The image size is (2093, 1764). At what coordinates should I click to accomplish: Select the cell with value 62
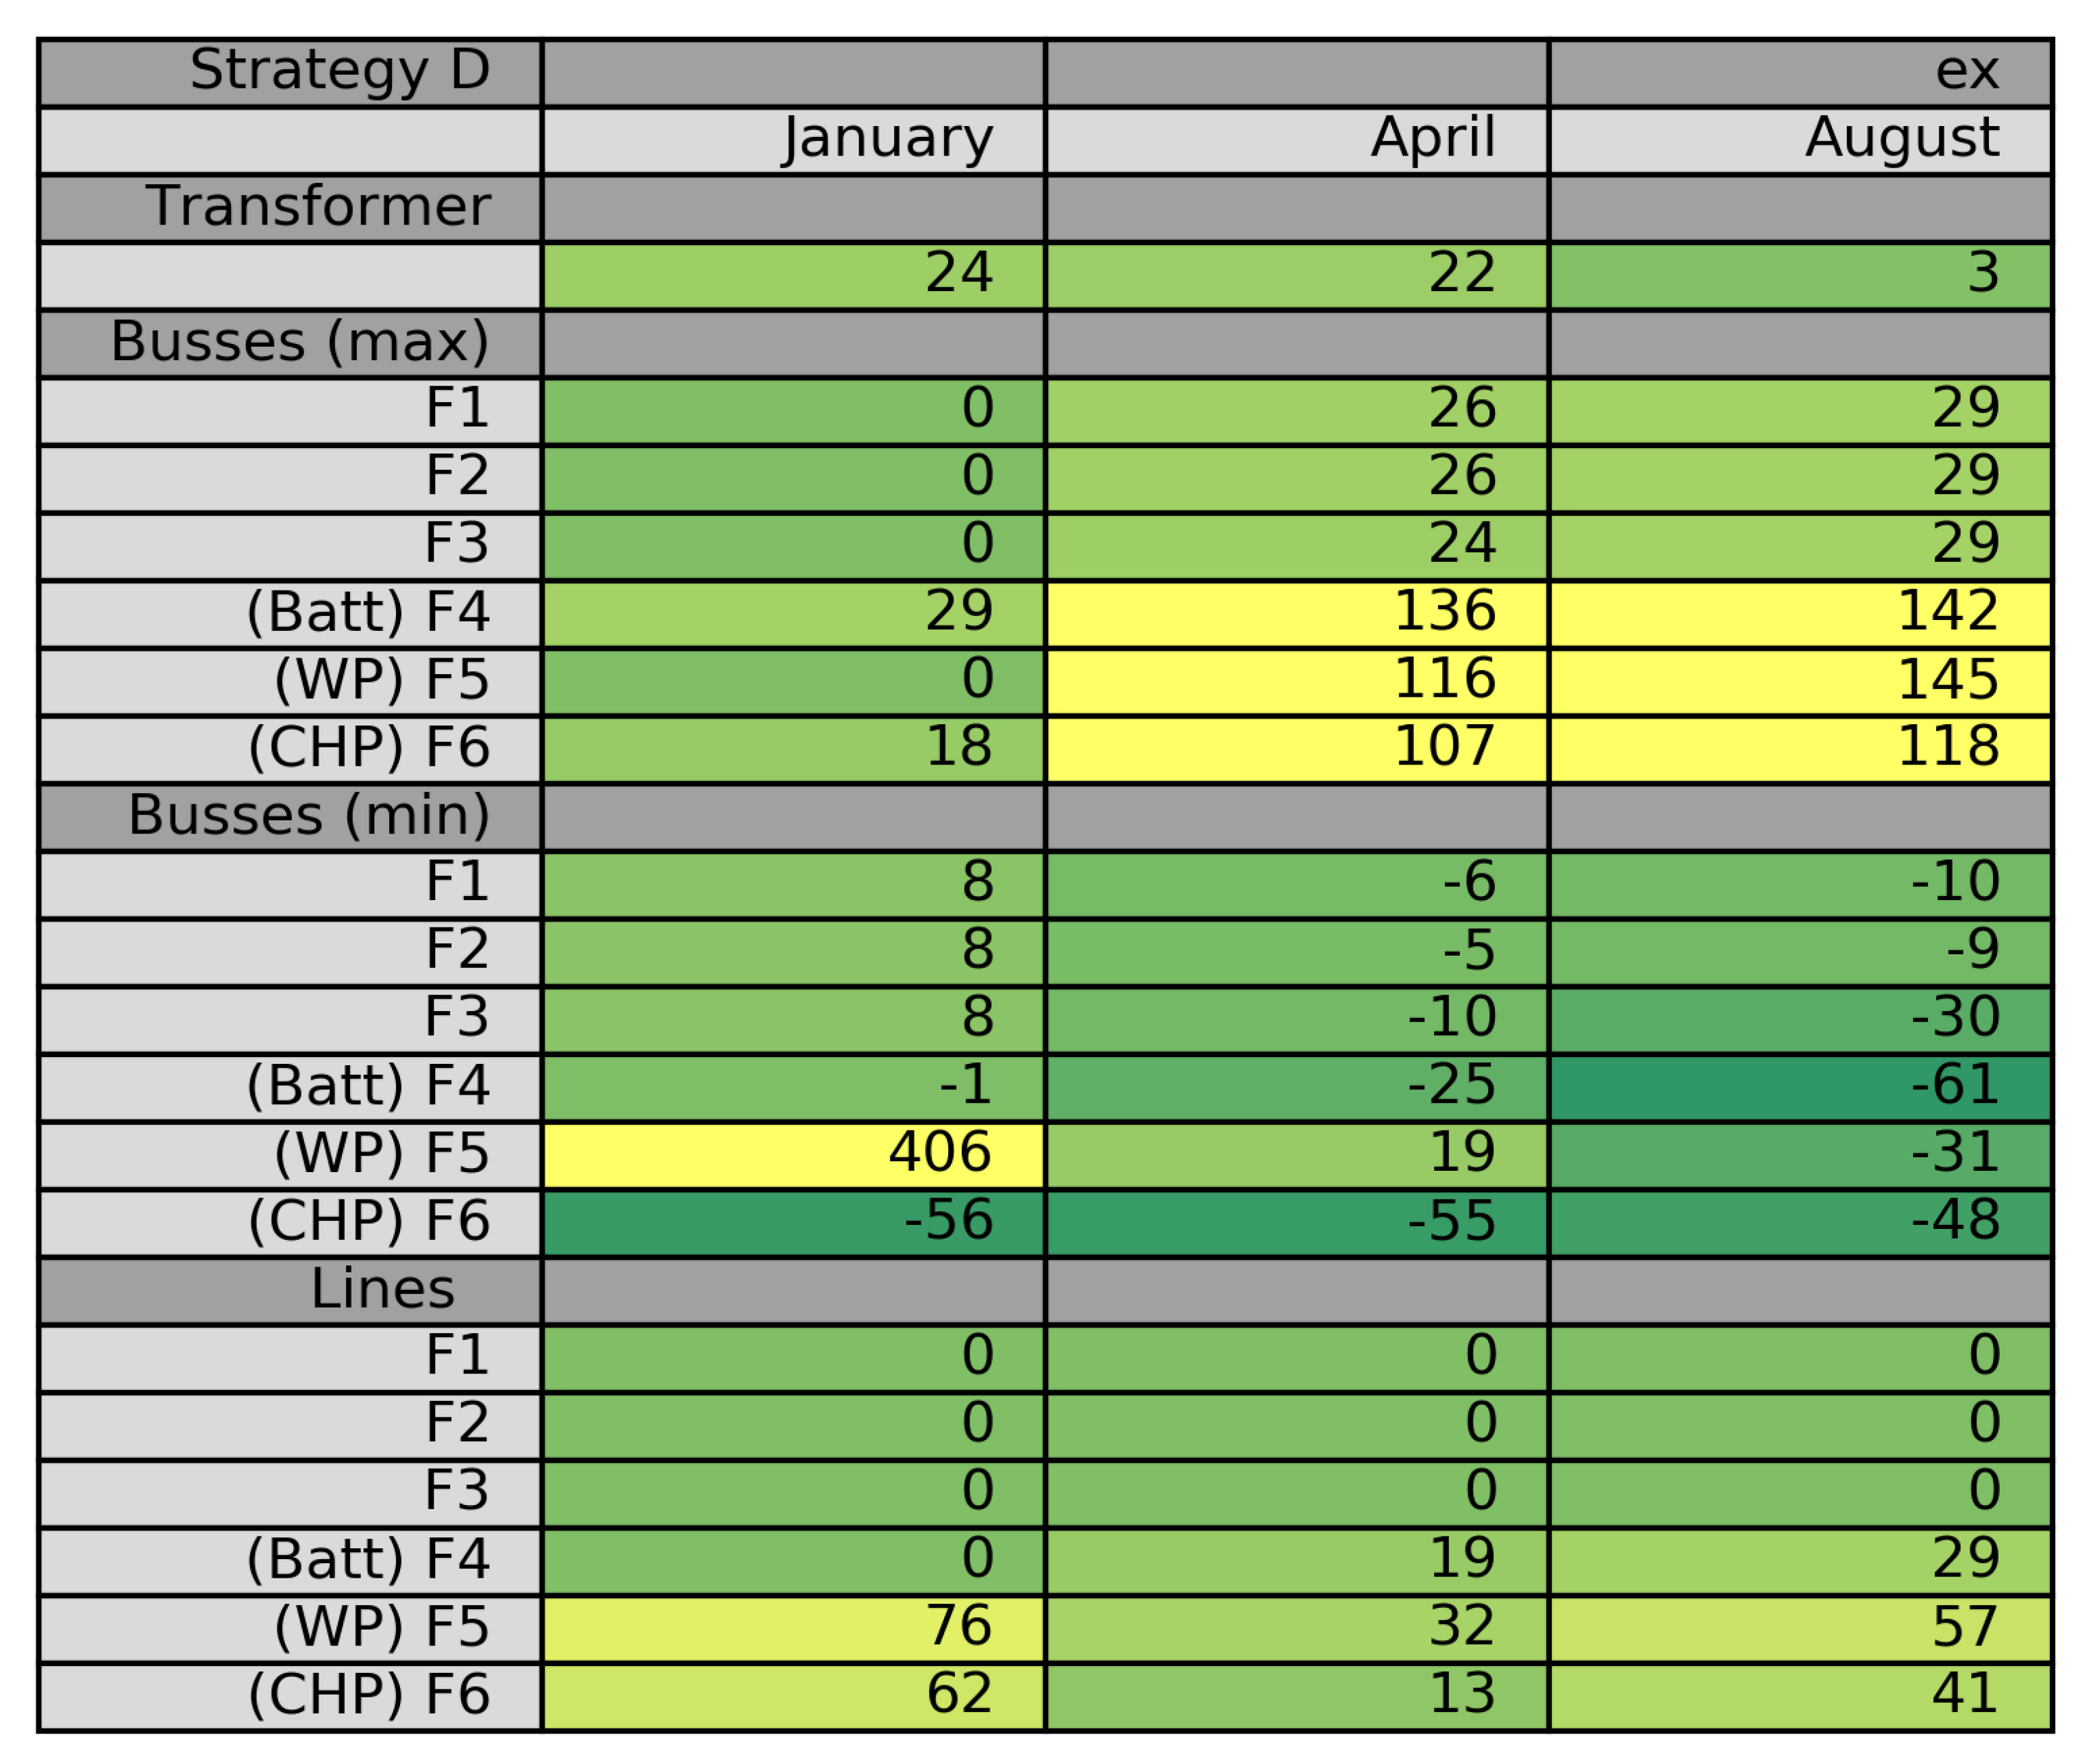pyautogui.click(x=793, y=1696)
